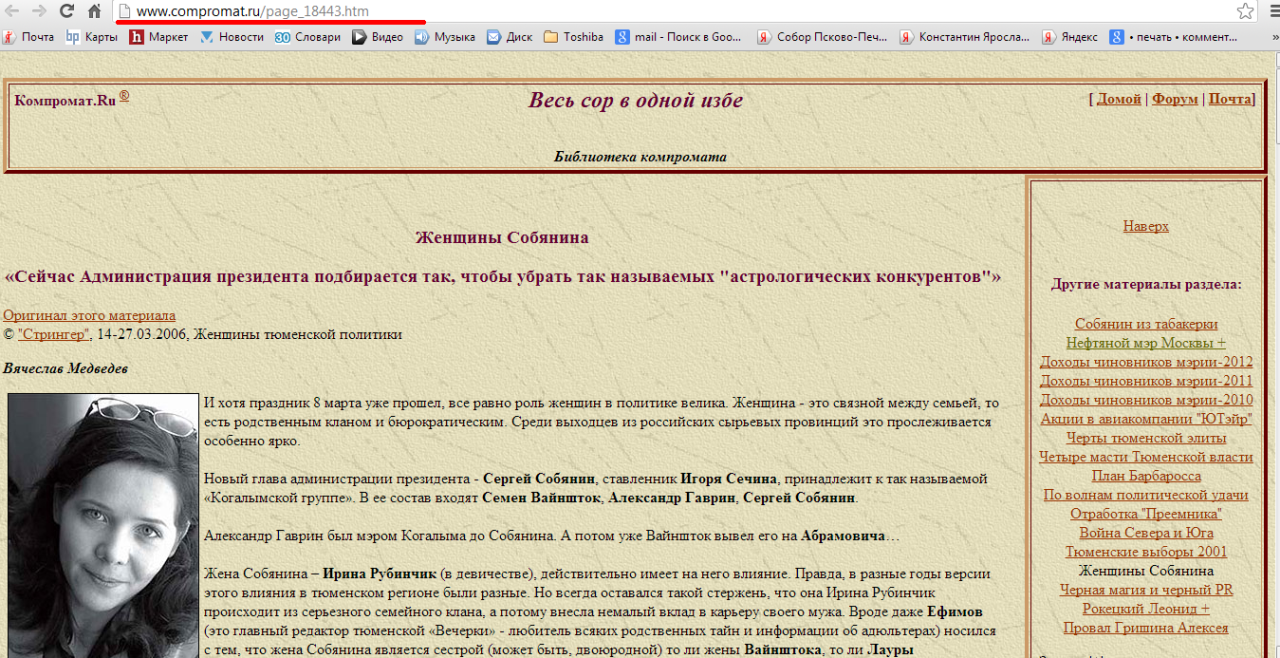Open the Видео bookmark
Viewport: 1280px width, 658px height.
[378, 37]
